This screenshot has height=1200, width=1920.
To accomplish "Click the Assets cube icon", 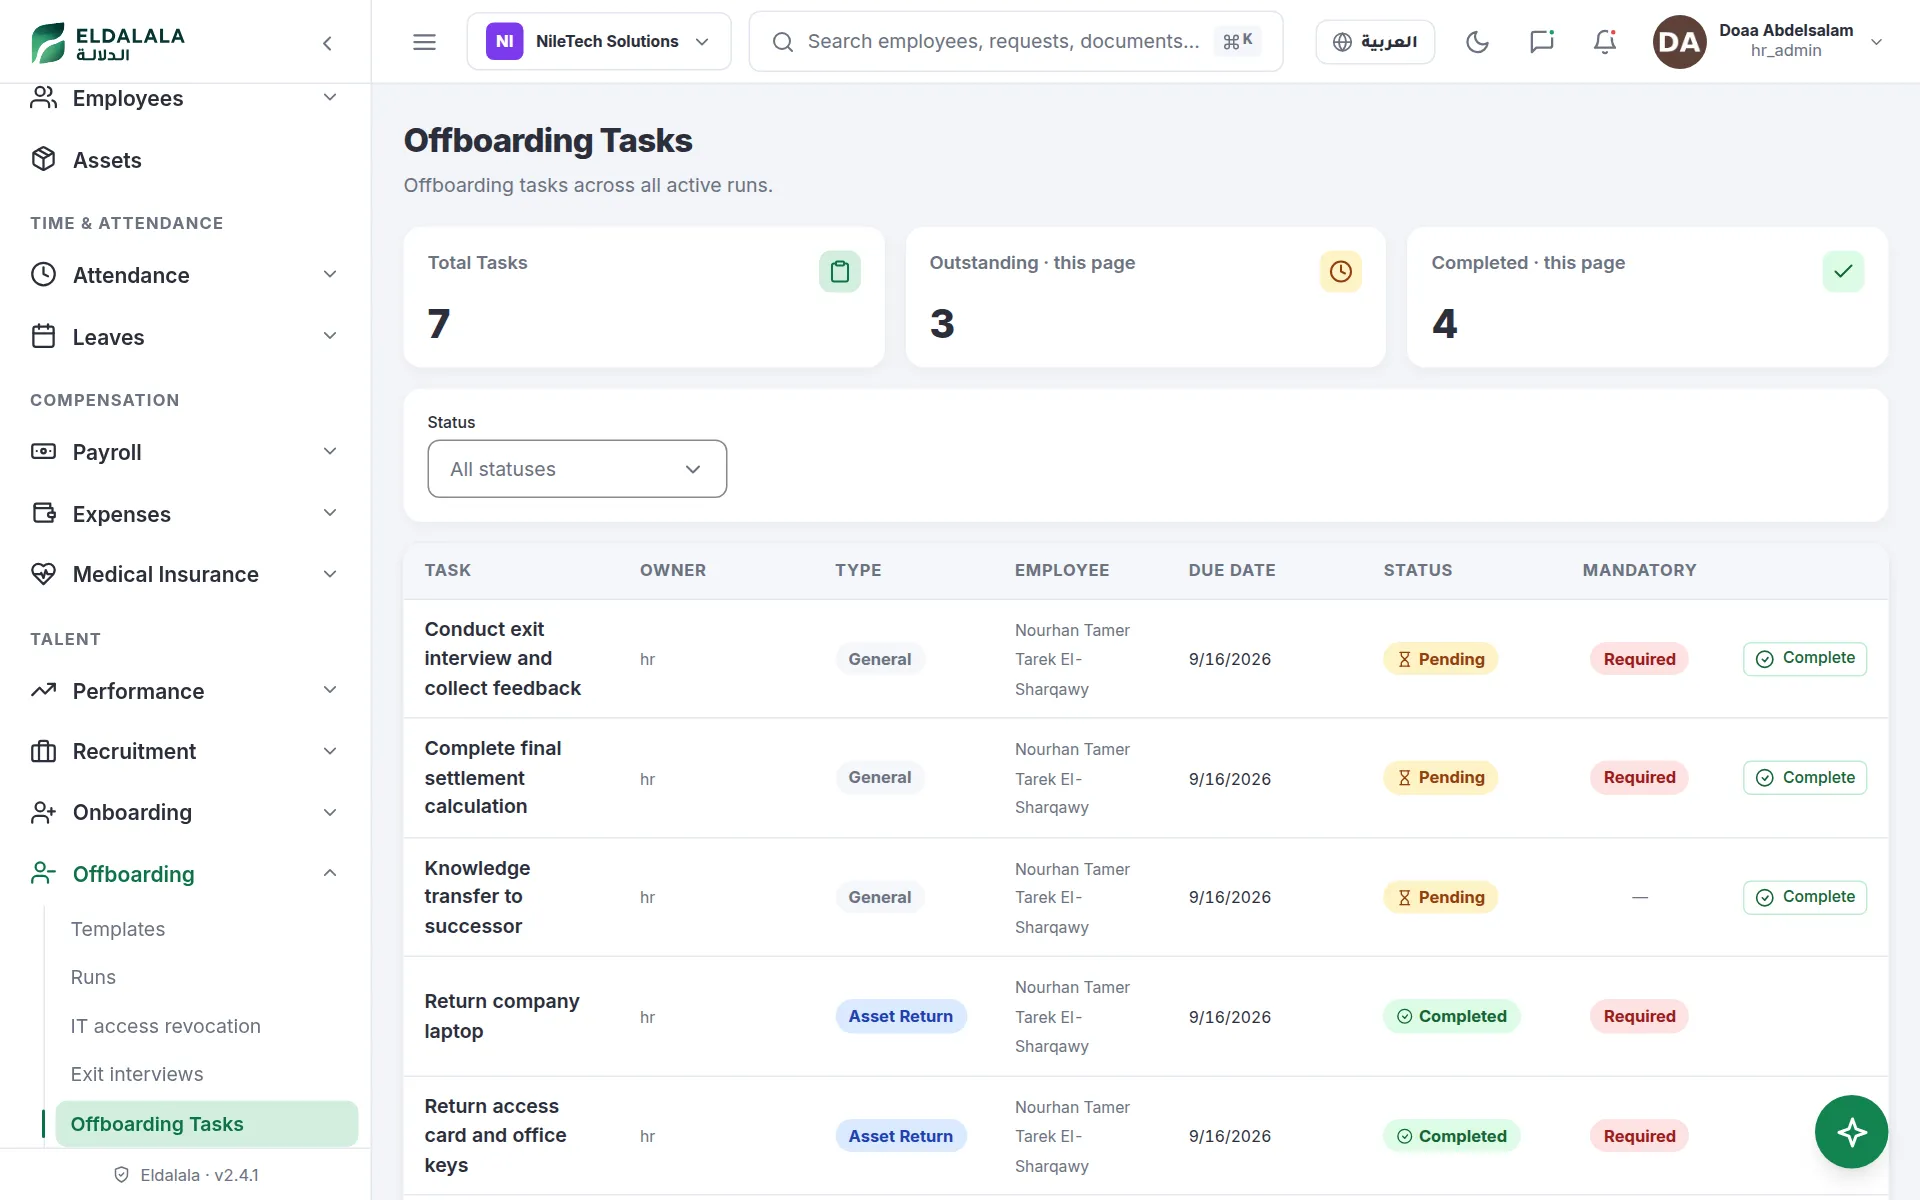I will coord(43,160).
